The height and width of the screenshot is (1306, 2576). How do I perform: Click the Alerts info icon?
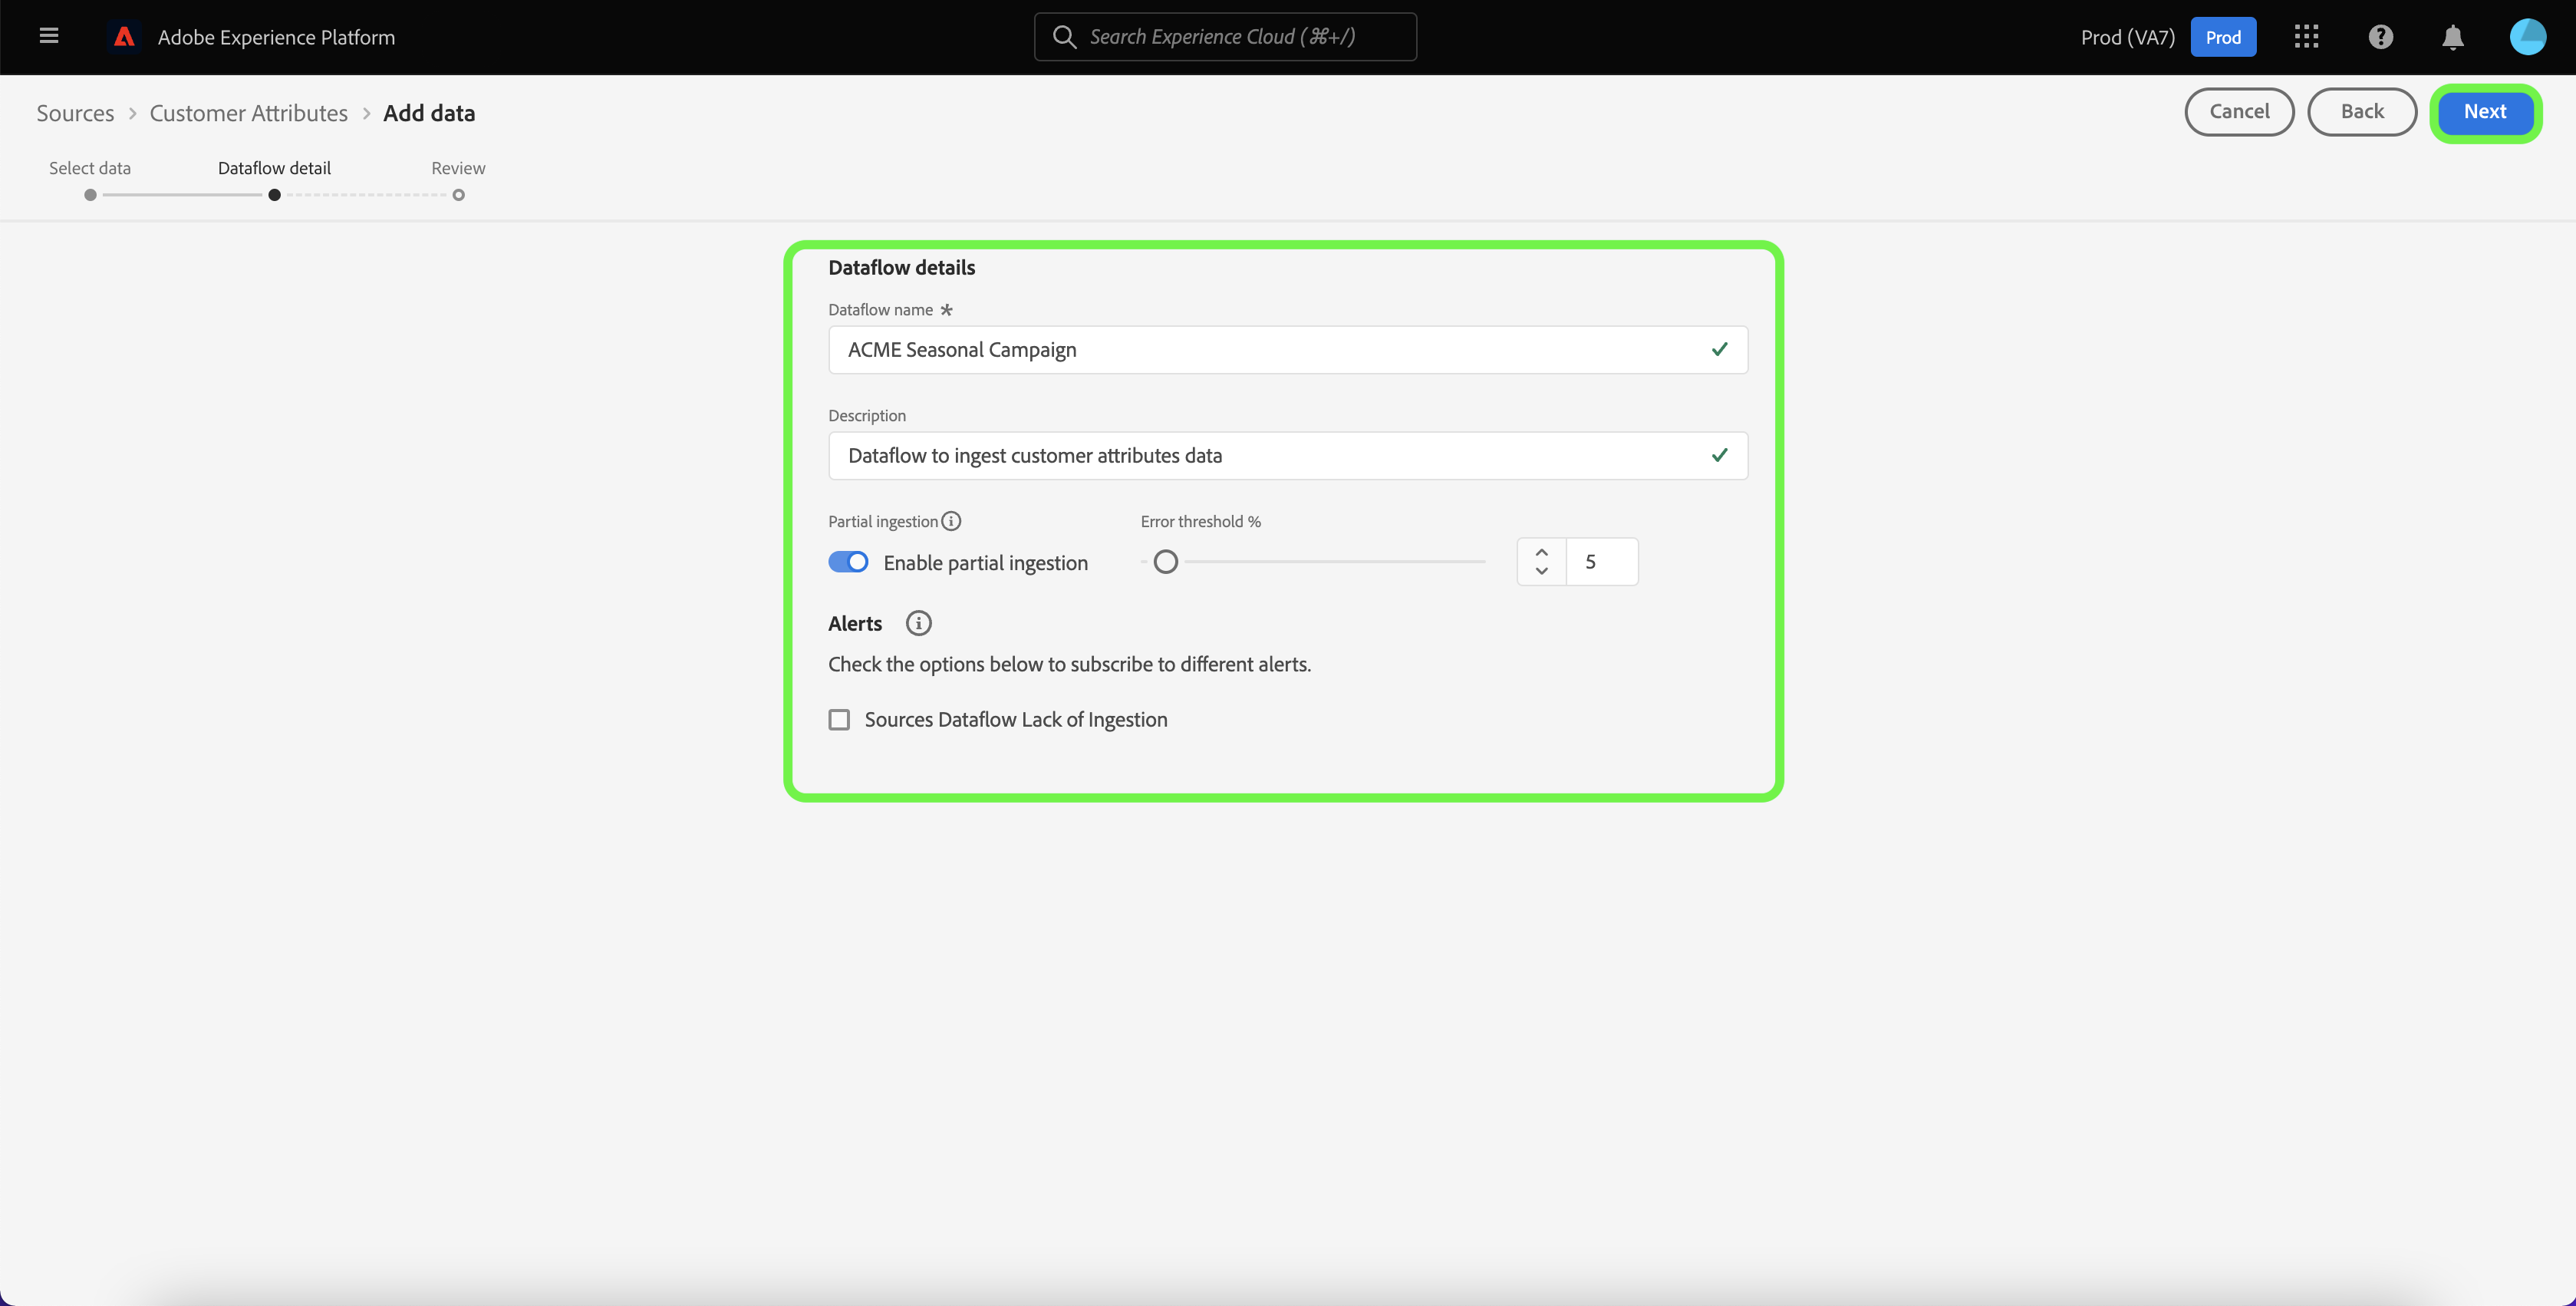pos(918,623)
